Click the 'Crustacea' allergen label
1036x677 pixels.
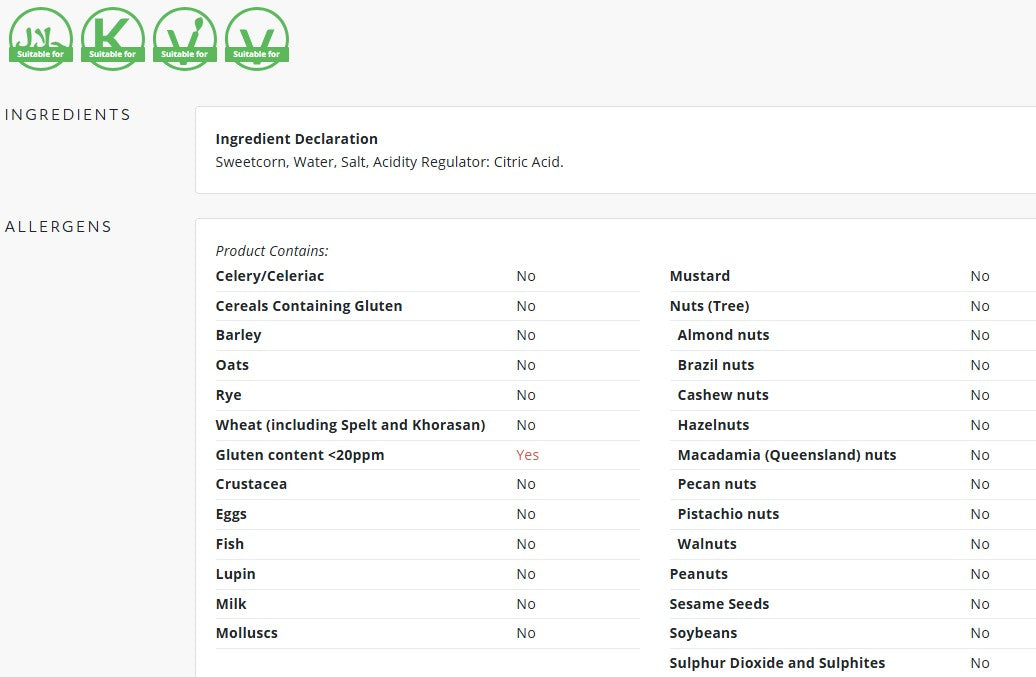251,484
